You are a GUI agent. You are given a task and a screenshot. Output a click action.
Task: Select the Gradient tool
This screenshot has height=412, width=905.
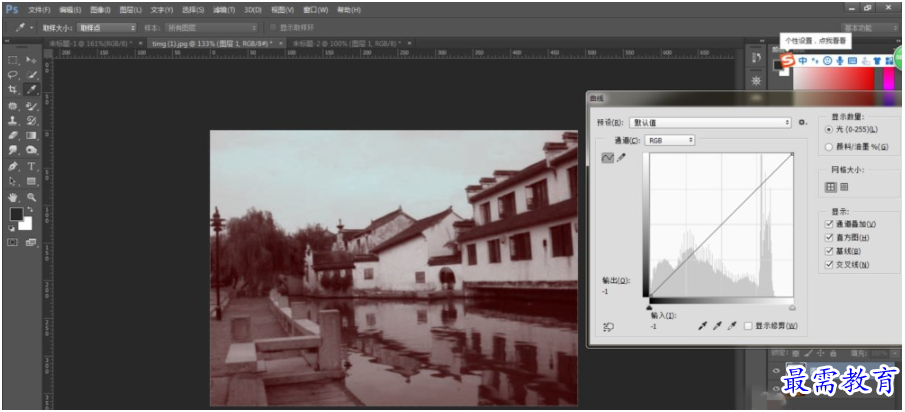coord(31,136)
